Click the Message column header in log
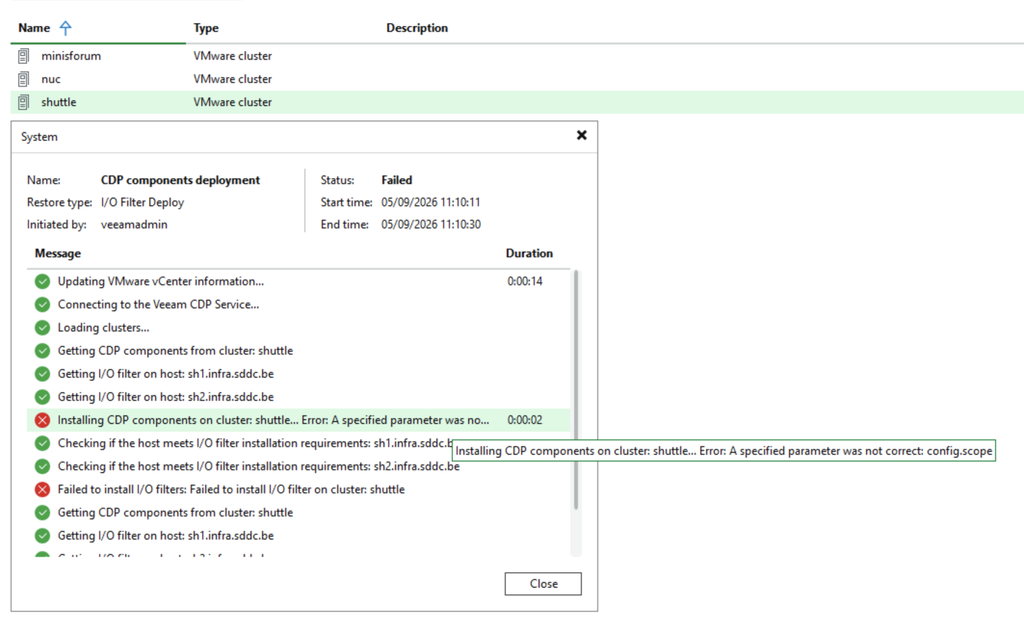This screenshot has height=637, width=1024. point(57,253)
